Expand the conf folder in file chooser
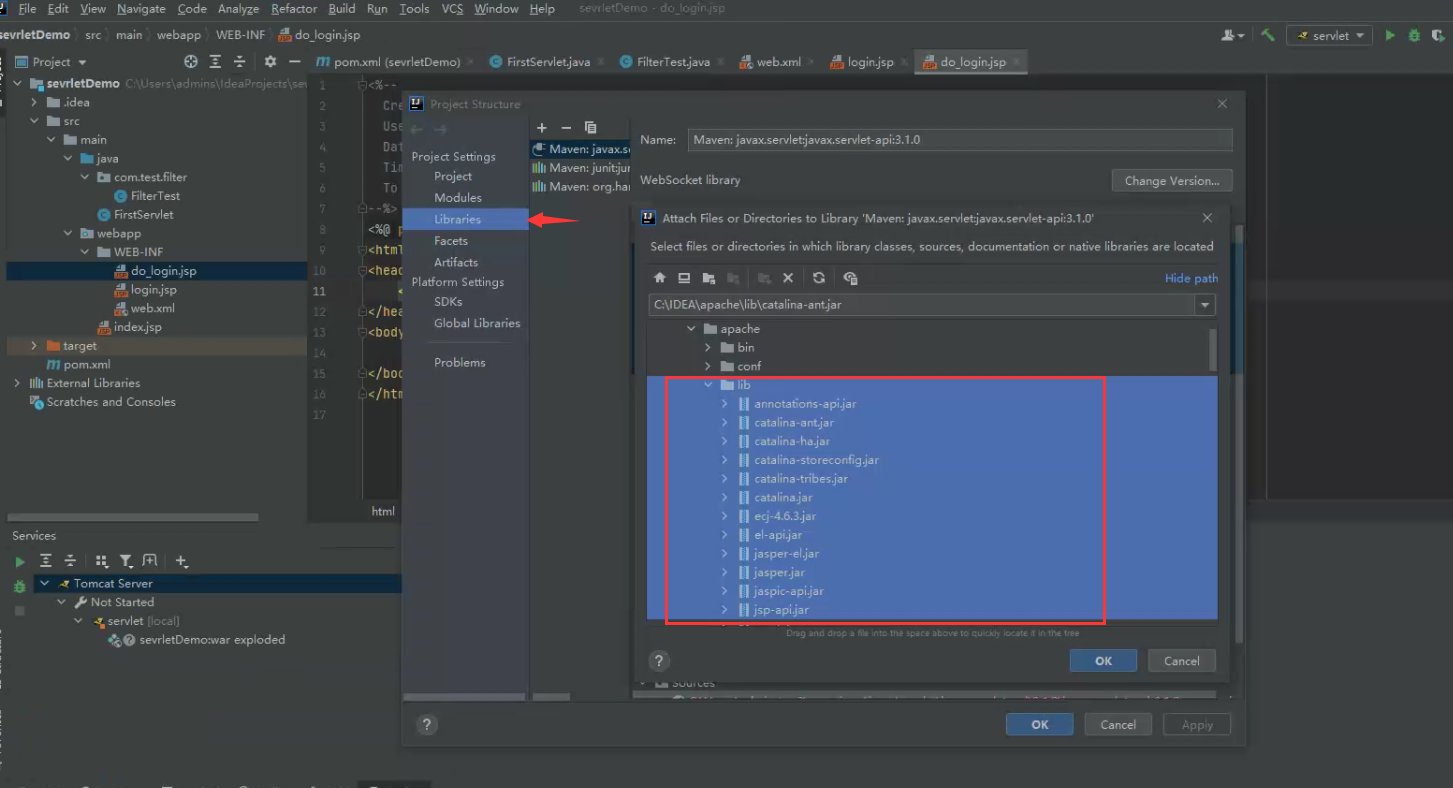1453x788 pixels. (x=708, y=366)
